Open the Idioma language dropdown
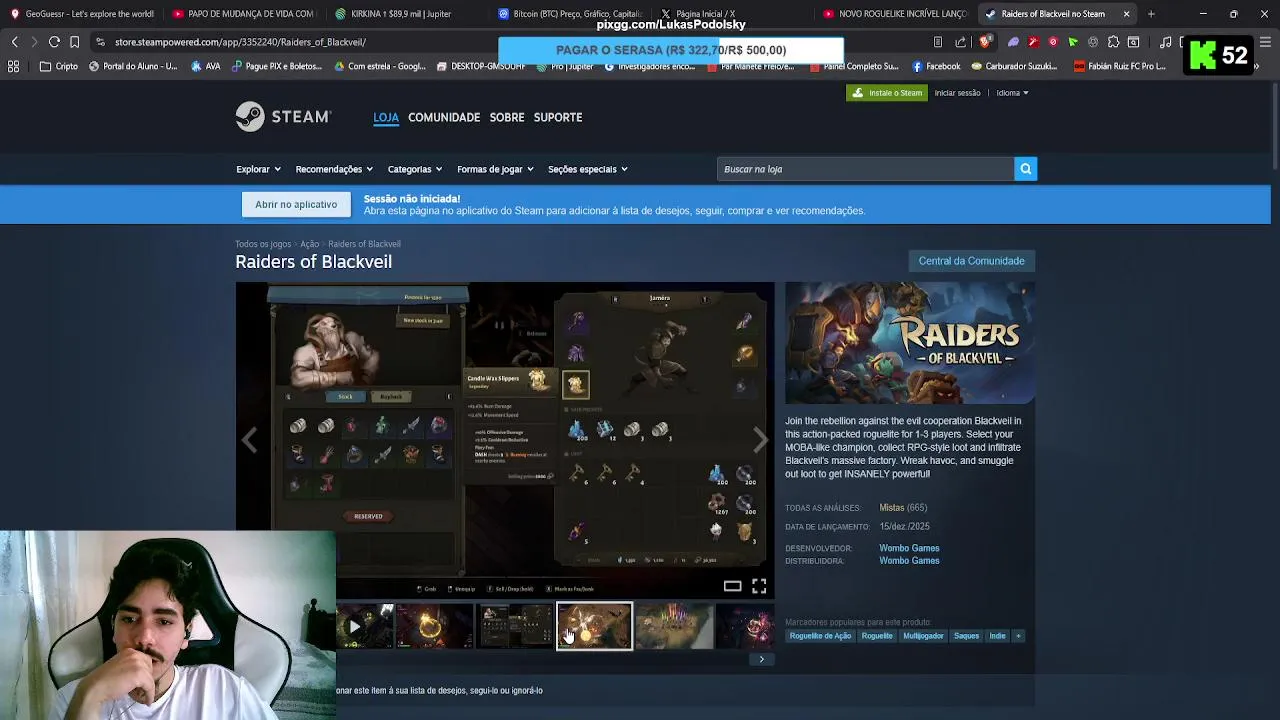The image size is (1280, 720). tap(1012, 93)
